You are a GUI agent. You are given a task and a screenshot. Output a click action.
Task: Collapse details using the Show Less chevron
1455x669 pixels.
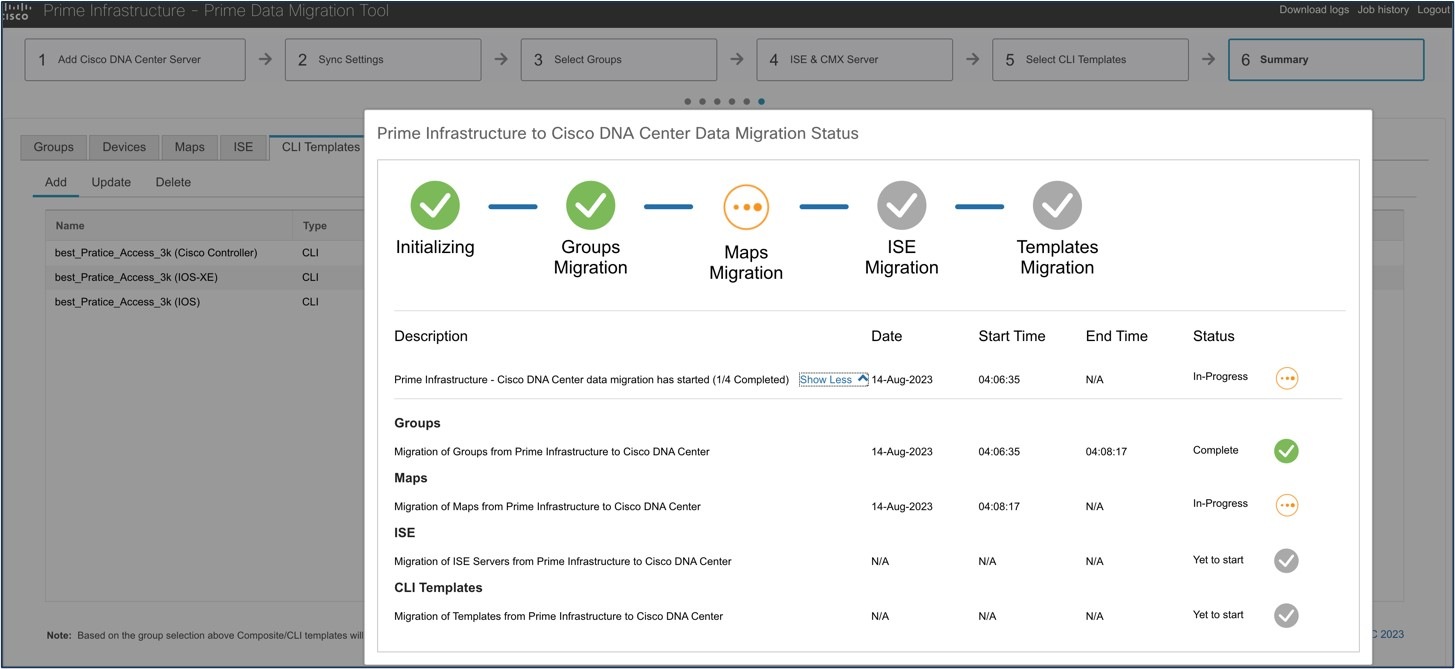[832, 379]
